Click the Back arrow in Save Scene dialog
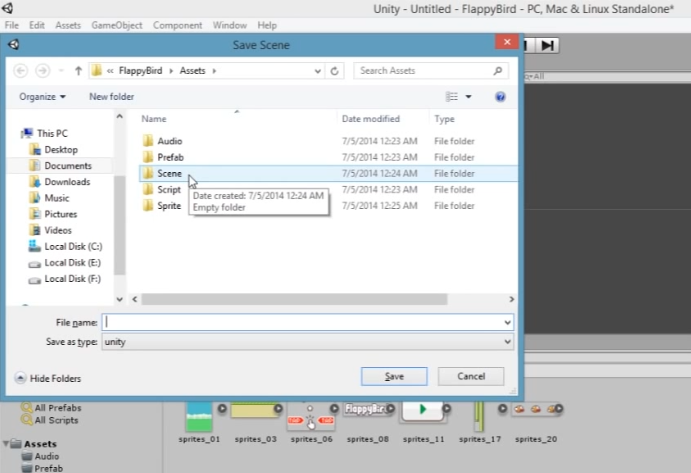Viewport: 691px width, 473px height. [x=21, y=71]
